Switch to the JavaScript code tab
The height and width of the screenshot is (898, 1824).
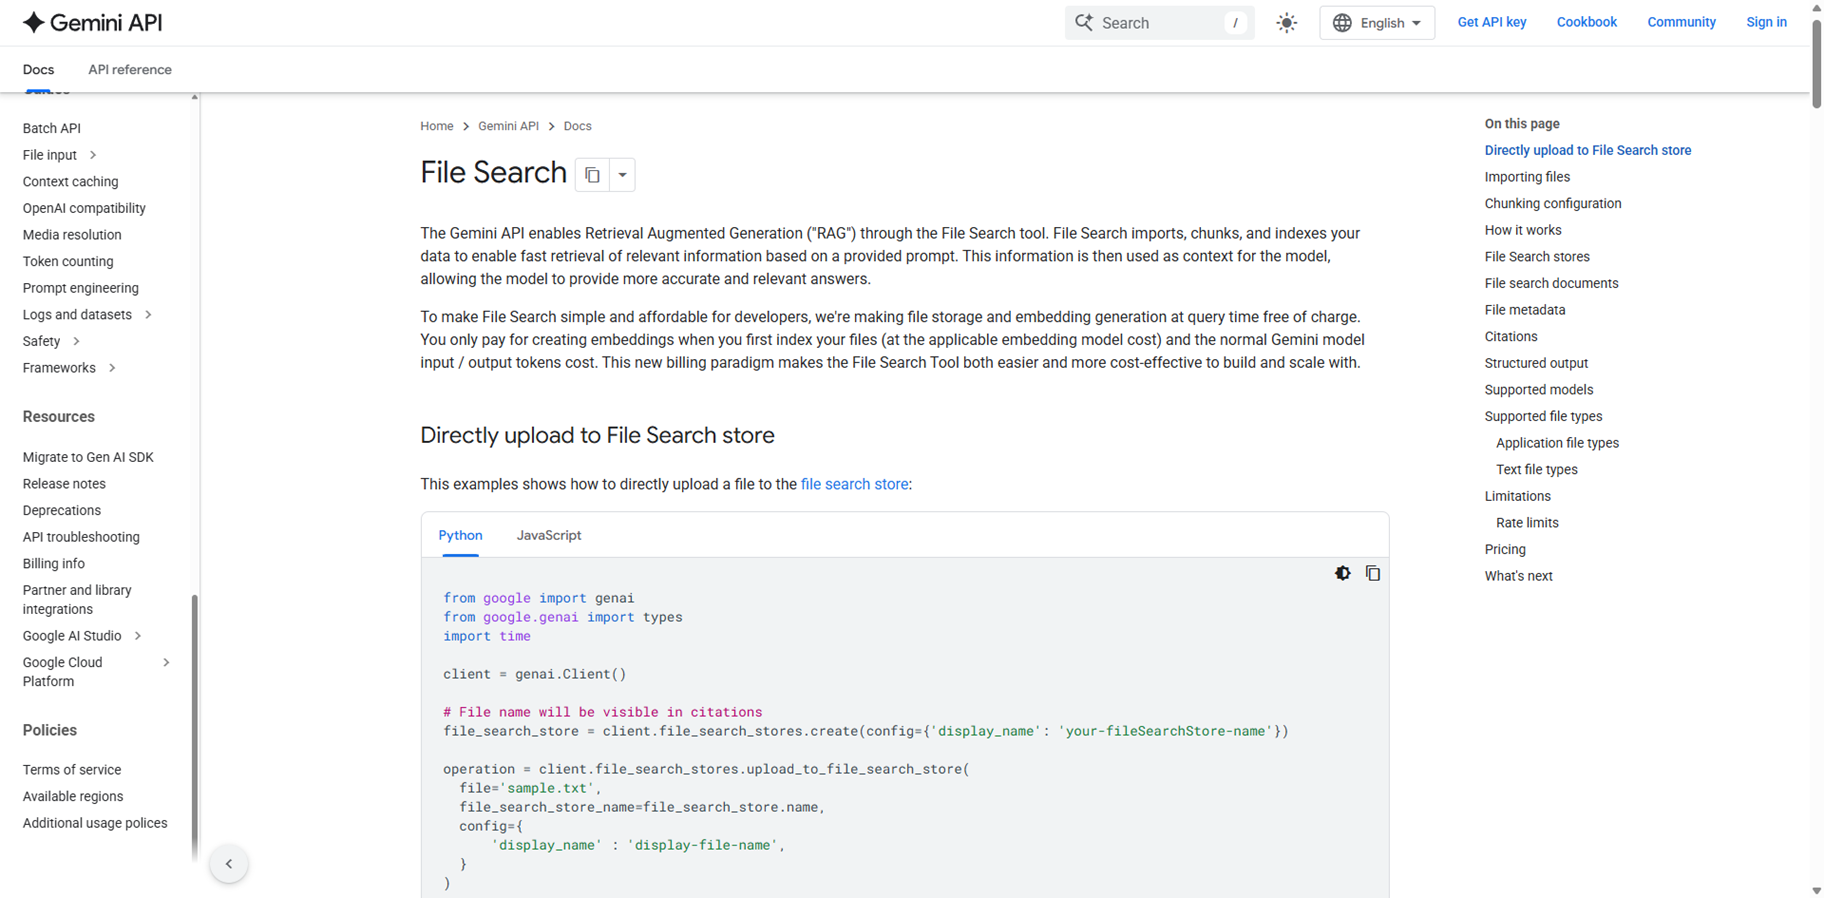[x=548, y=536]
